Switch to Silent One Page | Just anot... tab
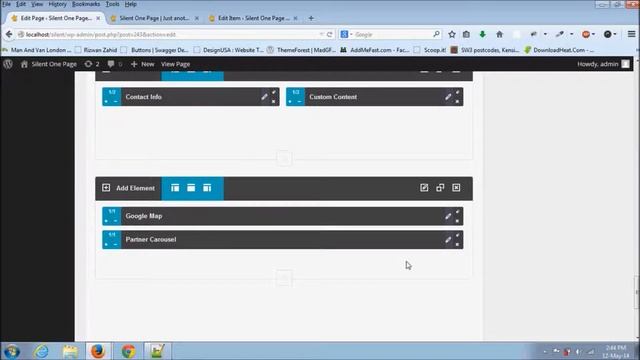 click(155, 18)
